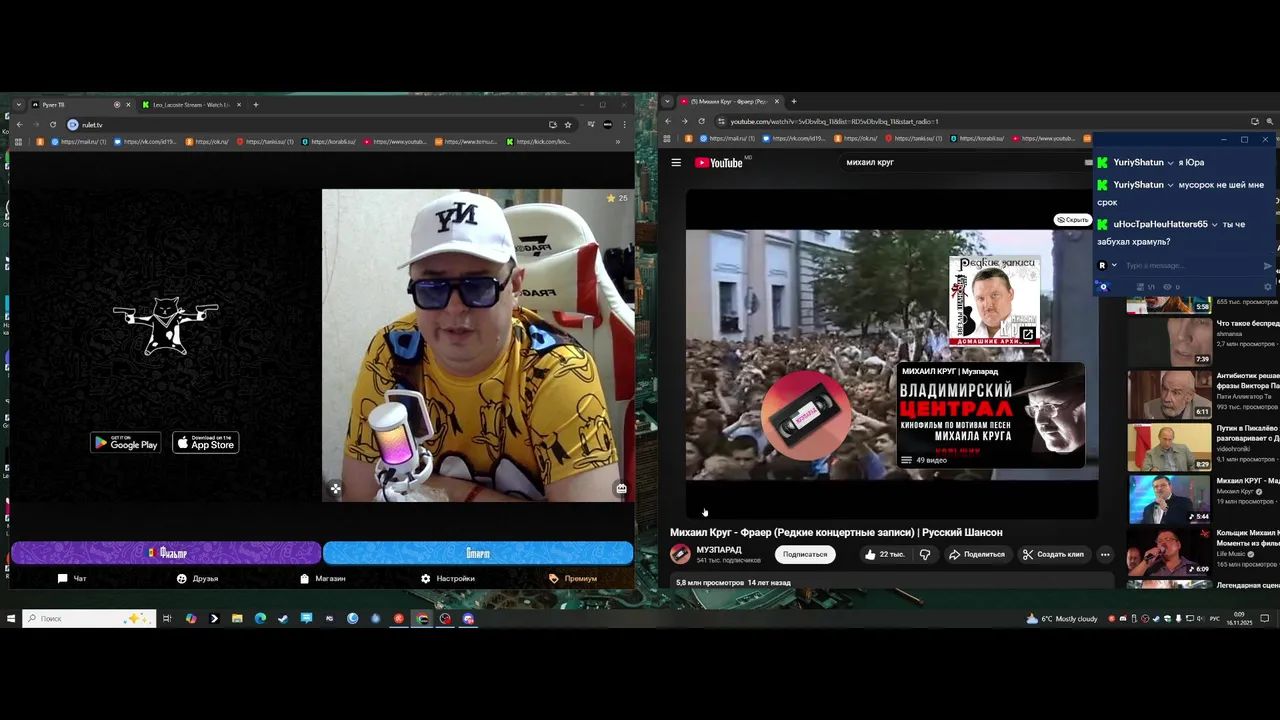
Task: Open the МУЗПАРАД channel avatar
Action: tap(680, 554)
